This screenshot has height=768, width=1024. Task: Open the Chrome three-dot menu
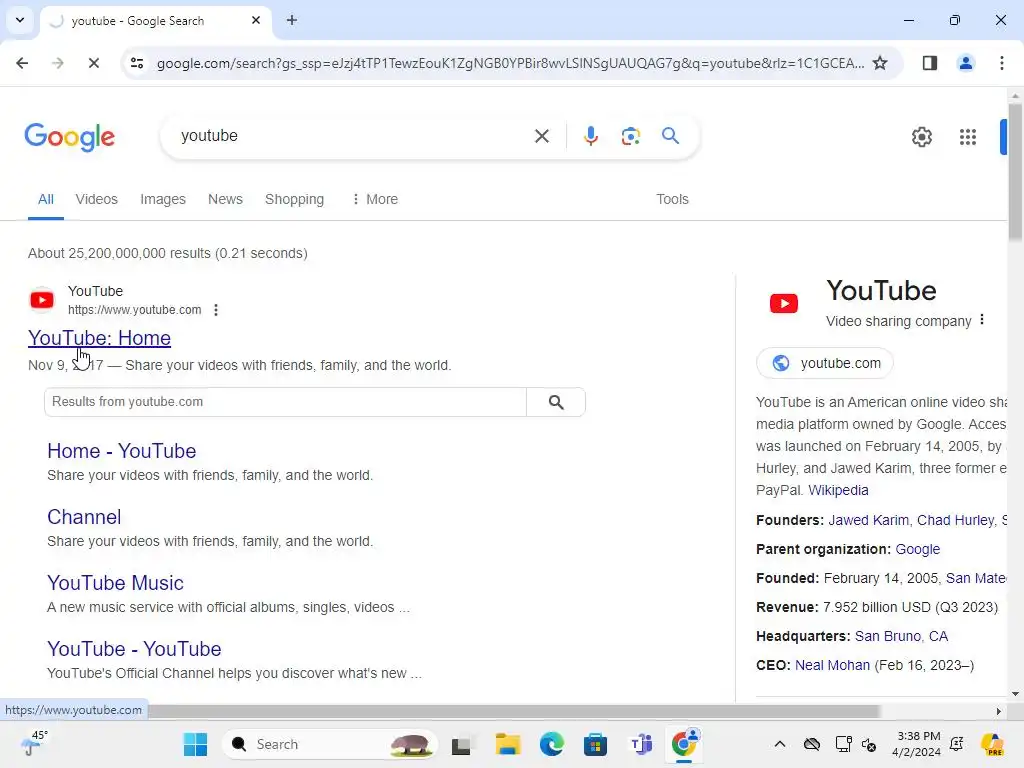[1002, 63]
